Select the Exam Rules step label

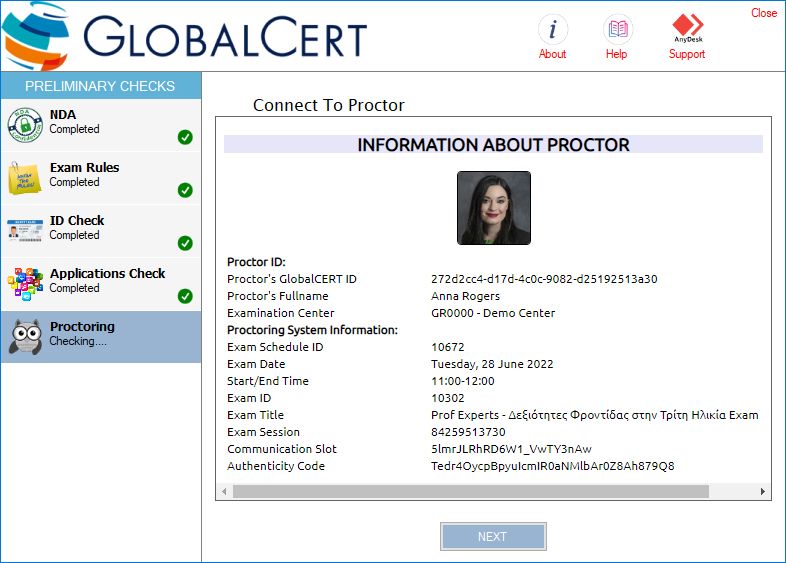tap(84, 168)
